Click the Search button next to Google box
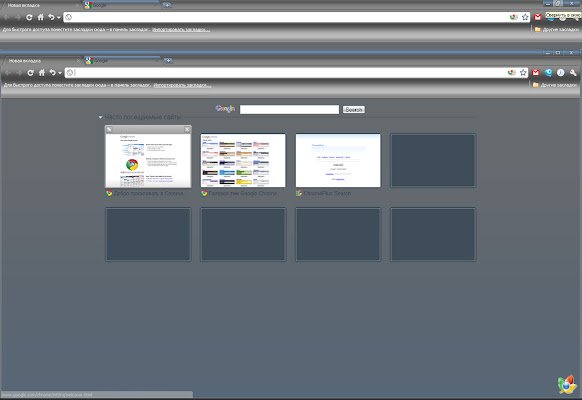The width and height of the screenshot is (582, 400). (353, 109)
